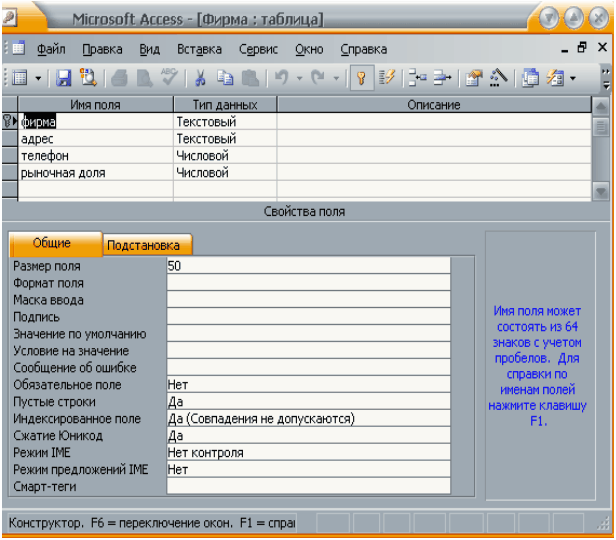Open the toolbar options chevron at far right

point(606,77)
